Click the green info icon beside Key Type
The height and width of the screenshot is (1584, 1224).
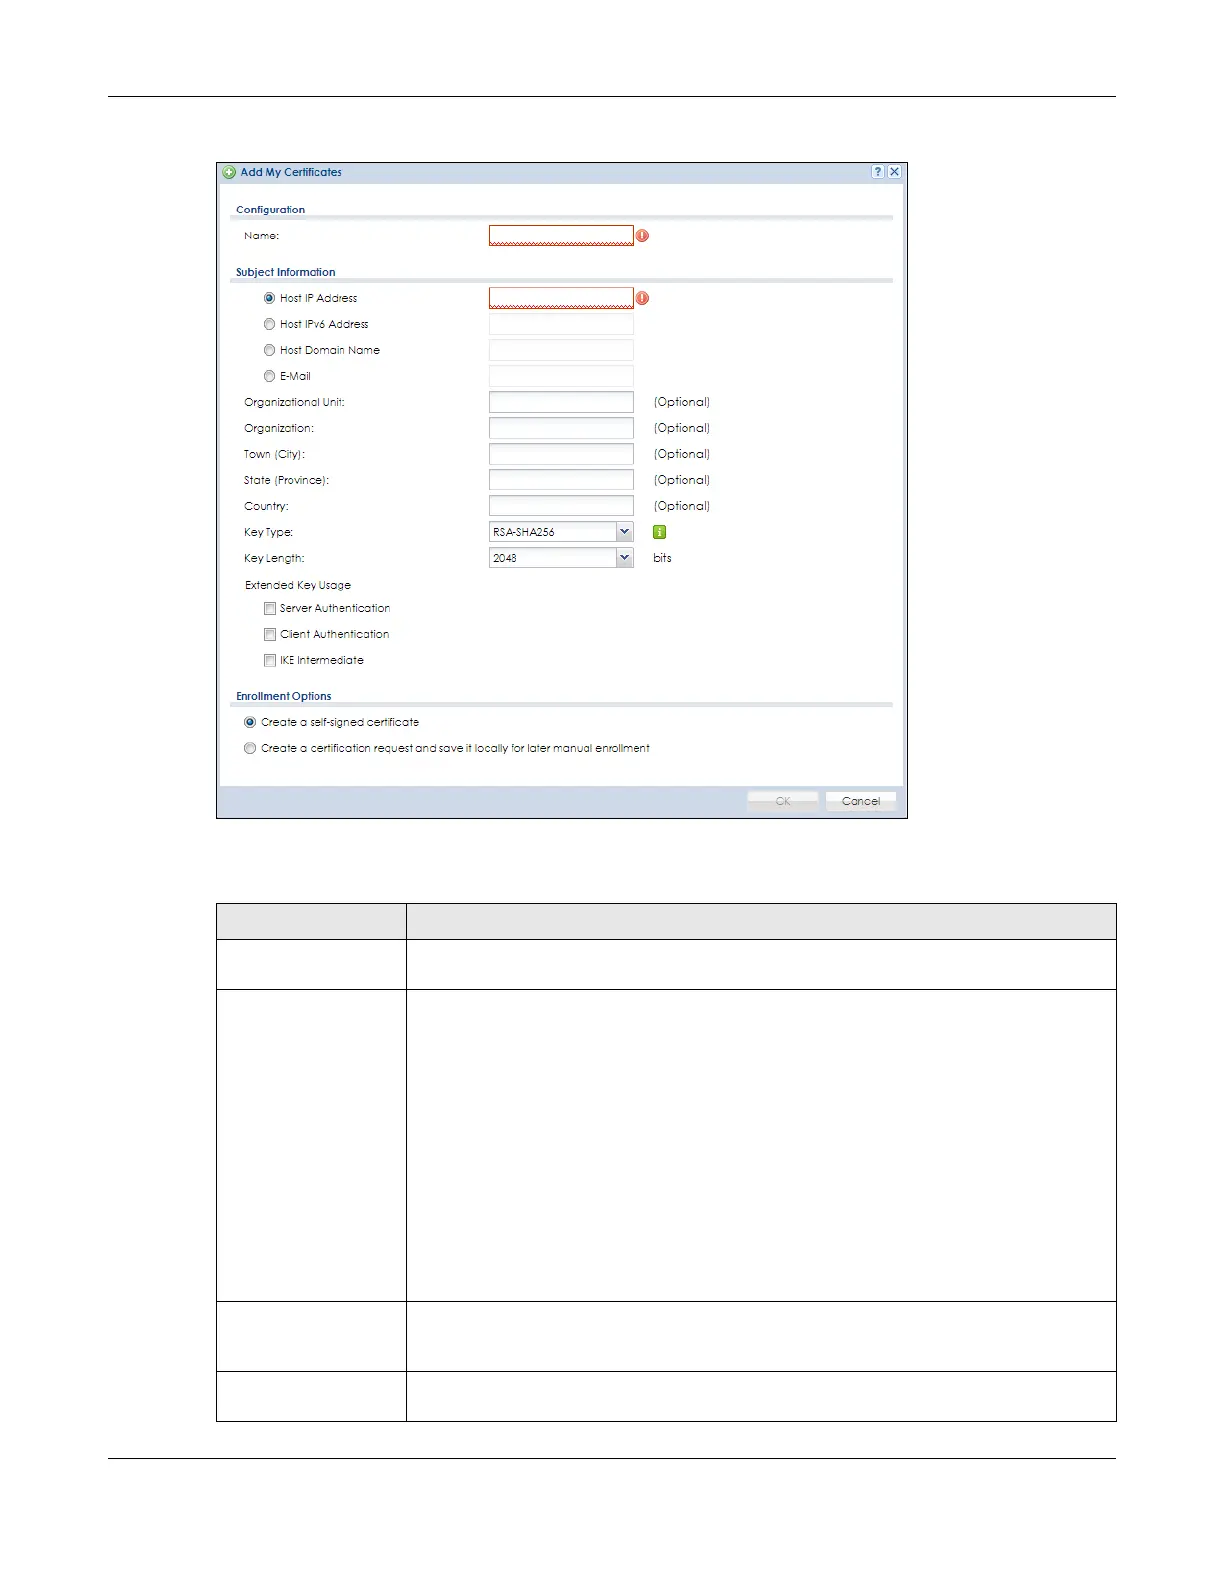pyautogui.click(x=659, y=532)
